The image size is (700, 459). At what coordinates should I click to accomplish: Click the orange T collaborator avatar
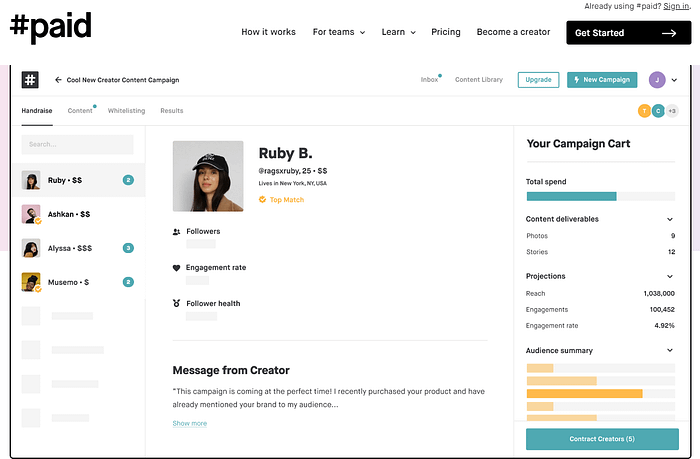(x=644, y=111)
